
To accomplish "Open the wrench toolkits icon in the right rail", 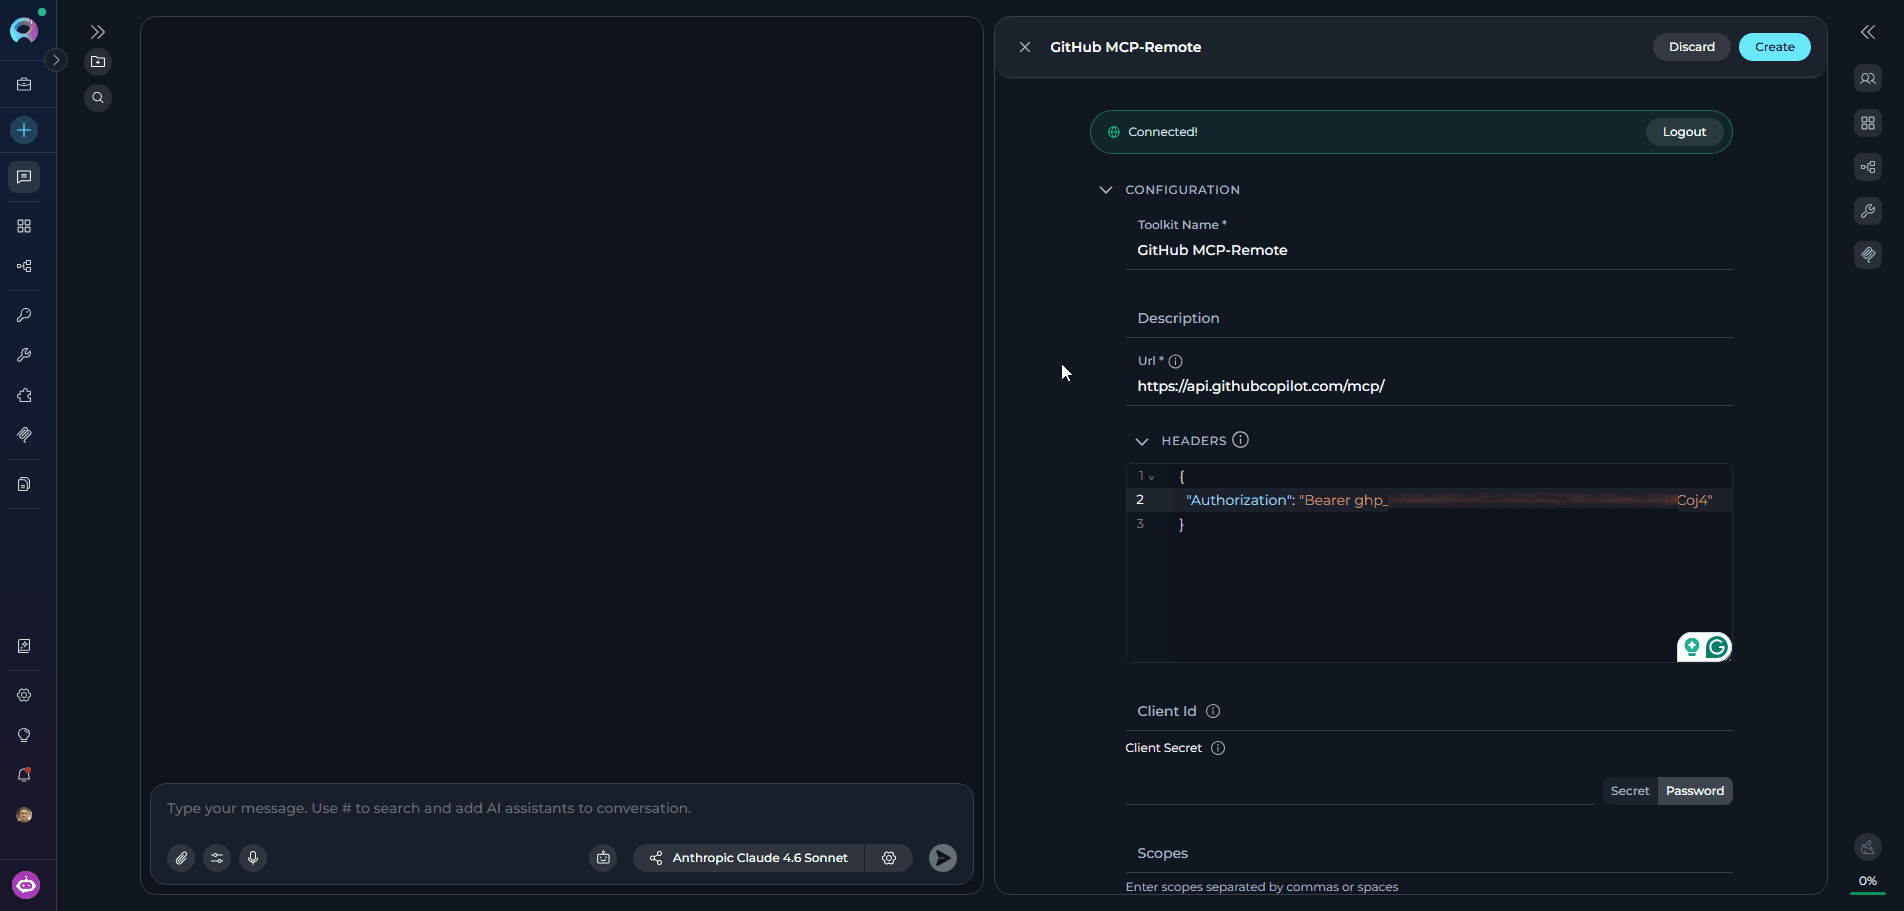I will tap(1868, 211).
